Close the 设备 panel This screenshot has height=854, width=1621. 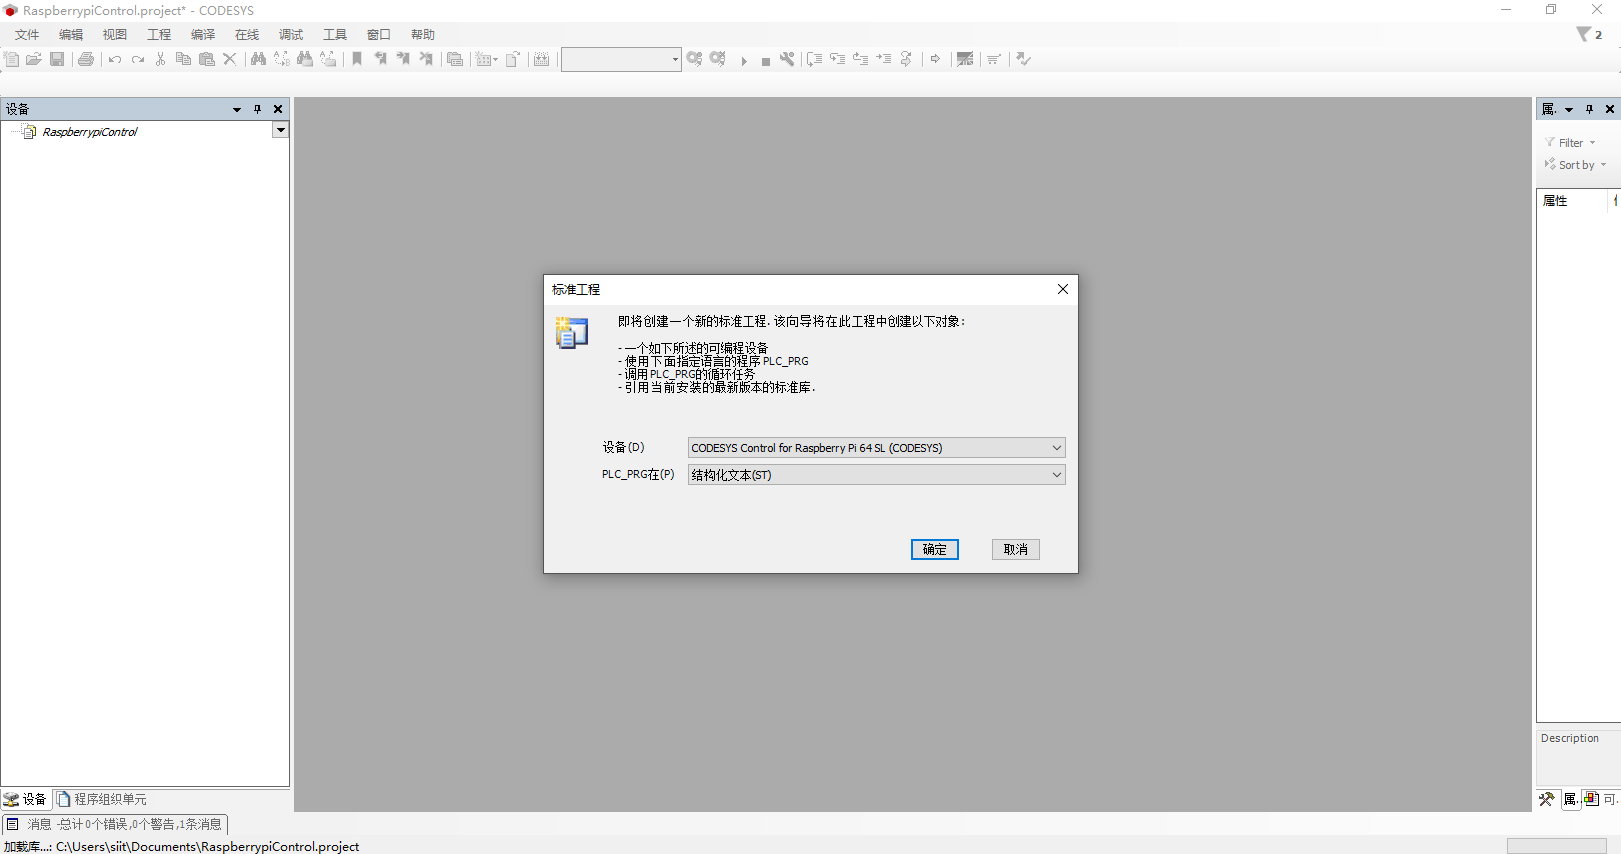[278, 109]
